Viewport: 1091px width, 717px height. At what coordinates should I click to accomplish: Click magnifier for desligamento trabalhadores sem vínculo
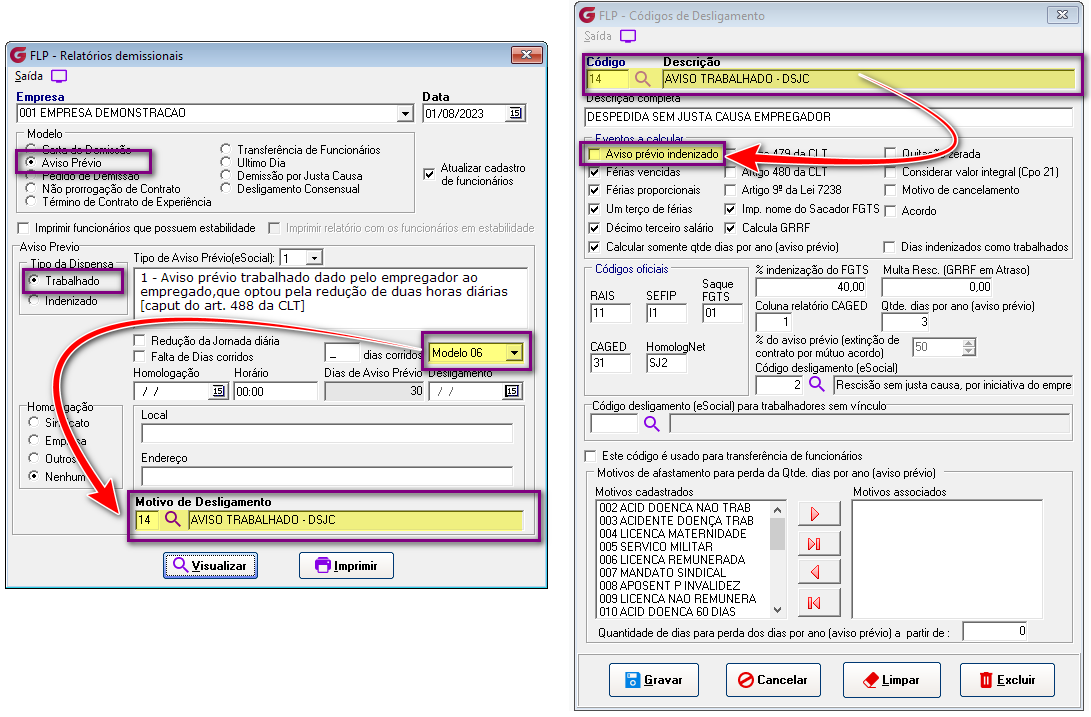tap(651, 423)
